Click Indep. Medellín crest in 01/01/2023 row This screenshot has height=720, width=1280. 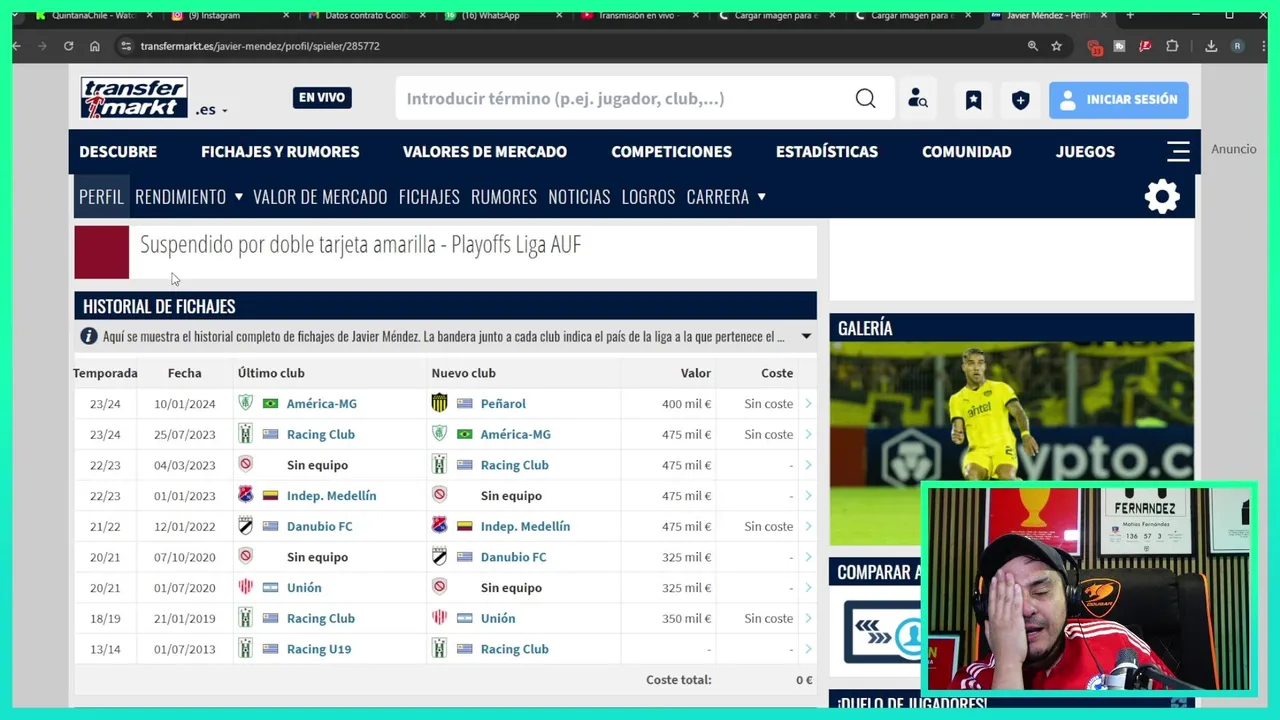pos(245,495)
